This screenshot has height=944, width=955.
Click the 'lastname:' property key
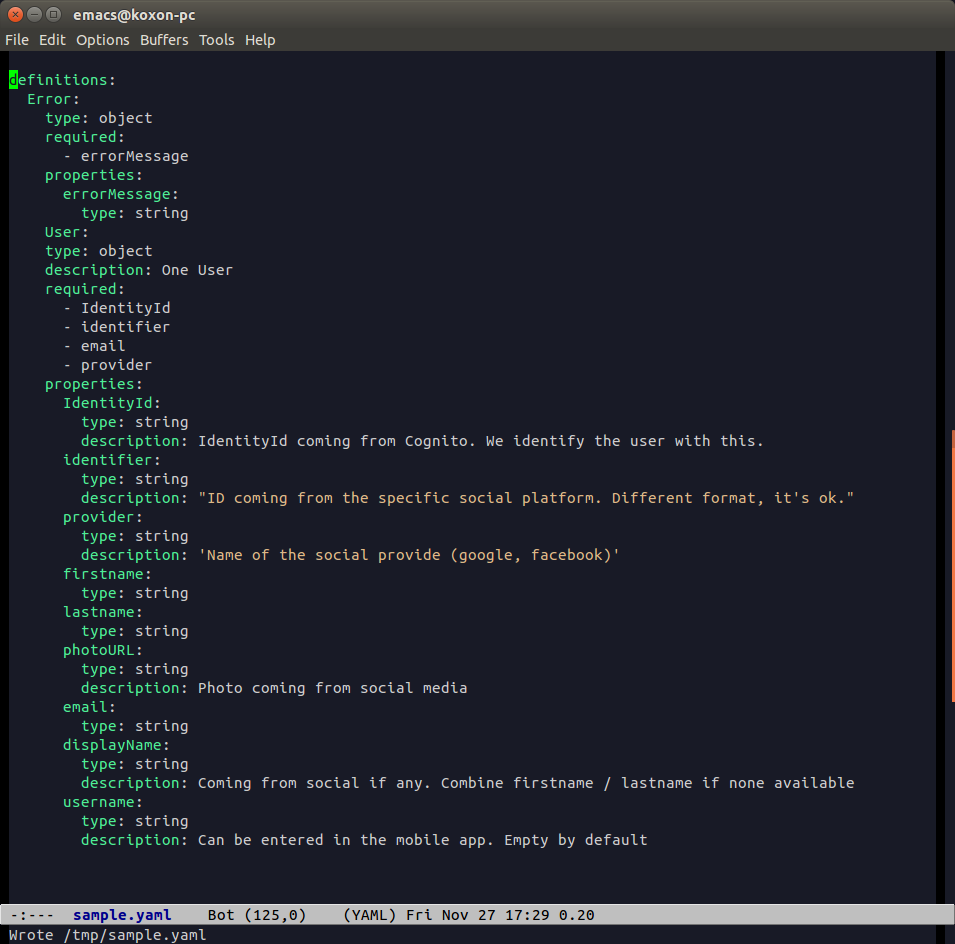(103, 612)
